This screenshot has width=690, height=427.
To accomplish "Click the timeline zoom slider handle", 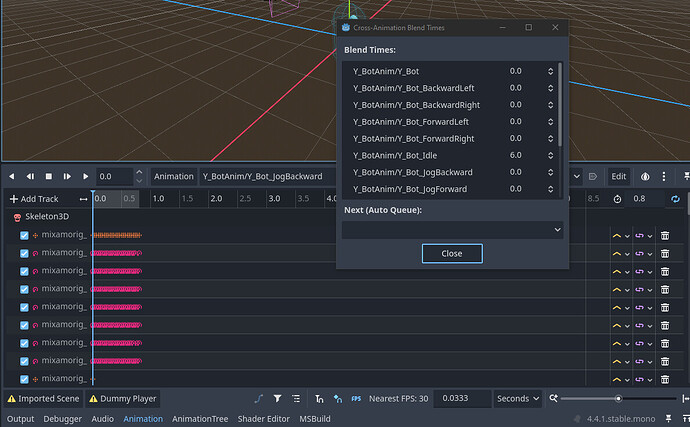I will (618, 398).
